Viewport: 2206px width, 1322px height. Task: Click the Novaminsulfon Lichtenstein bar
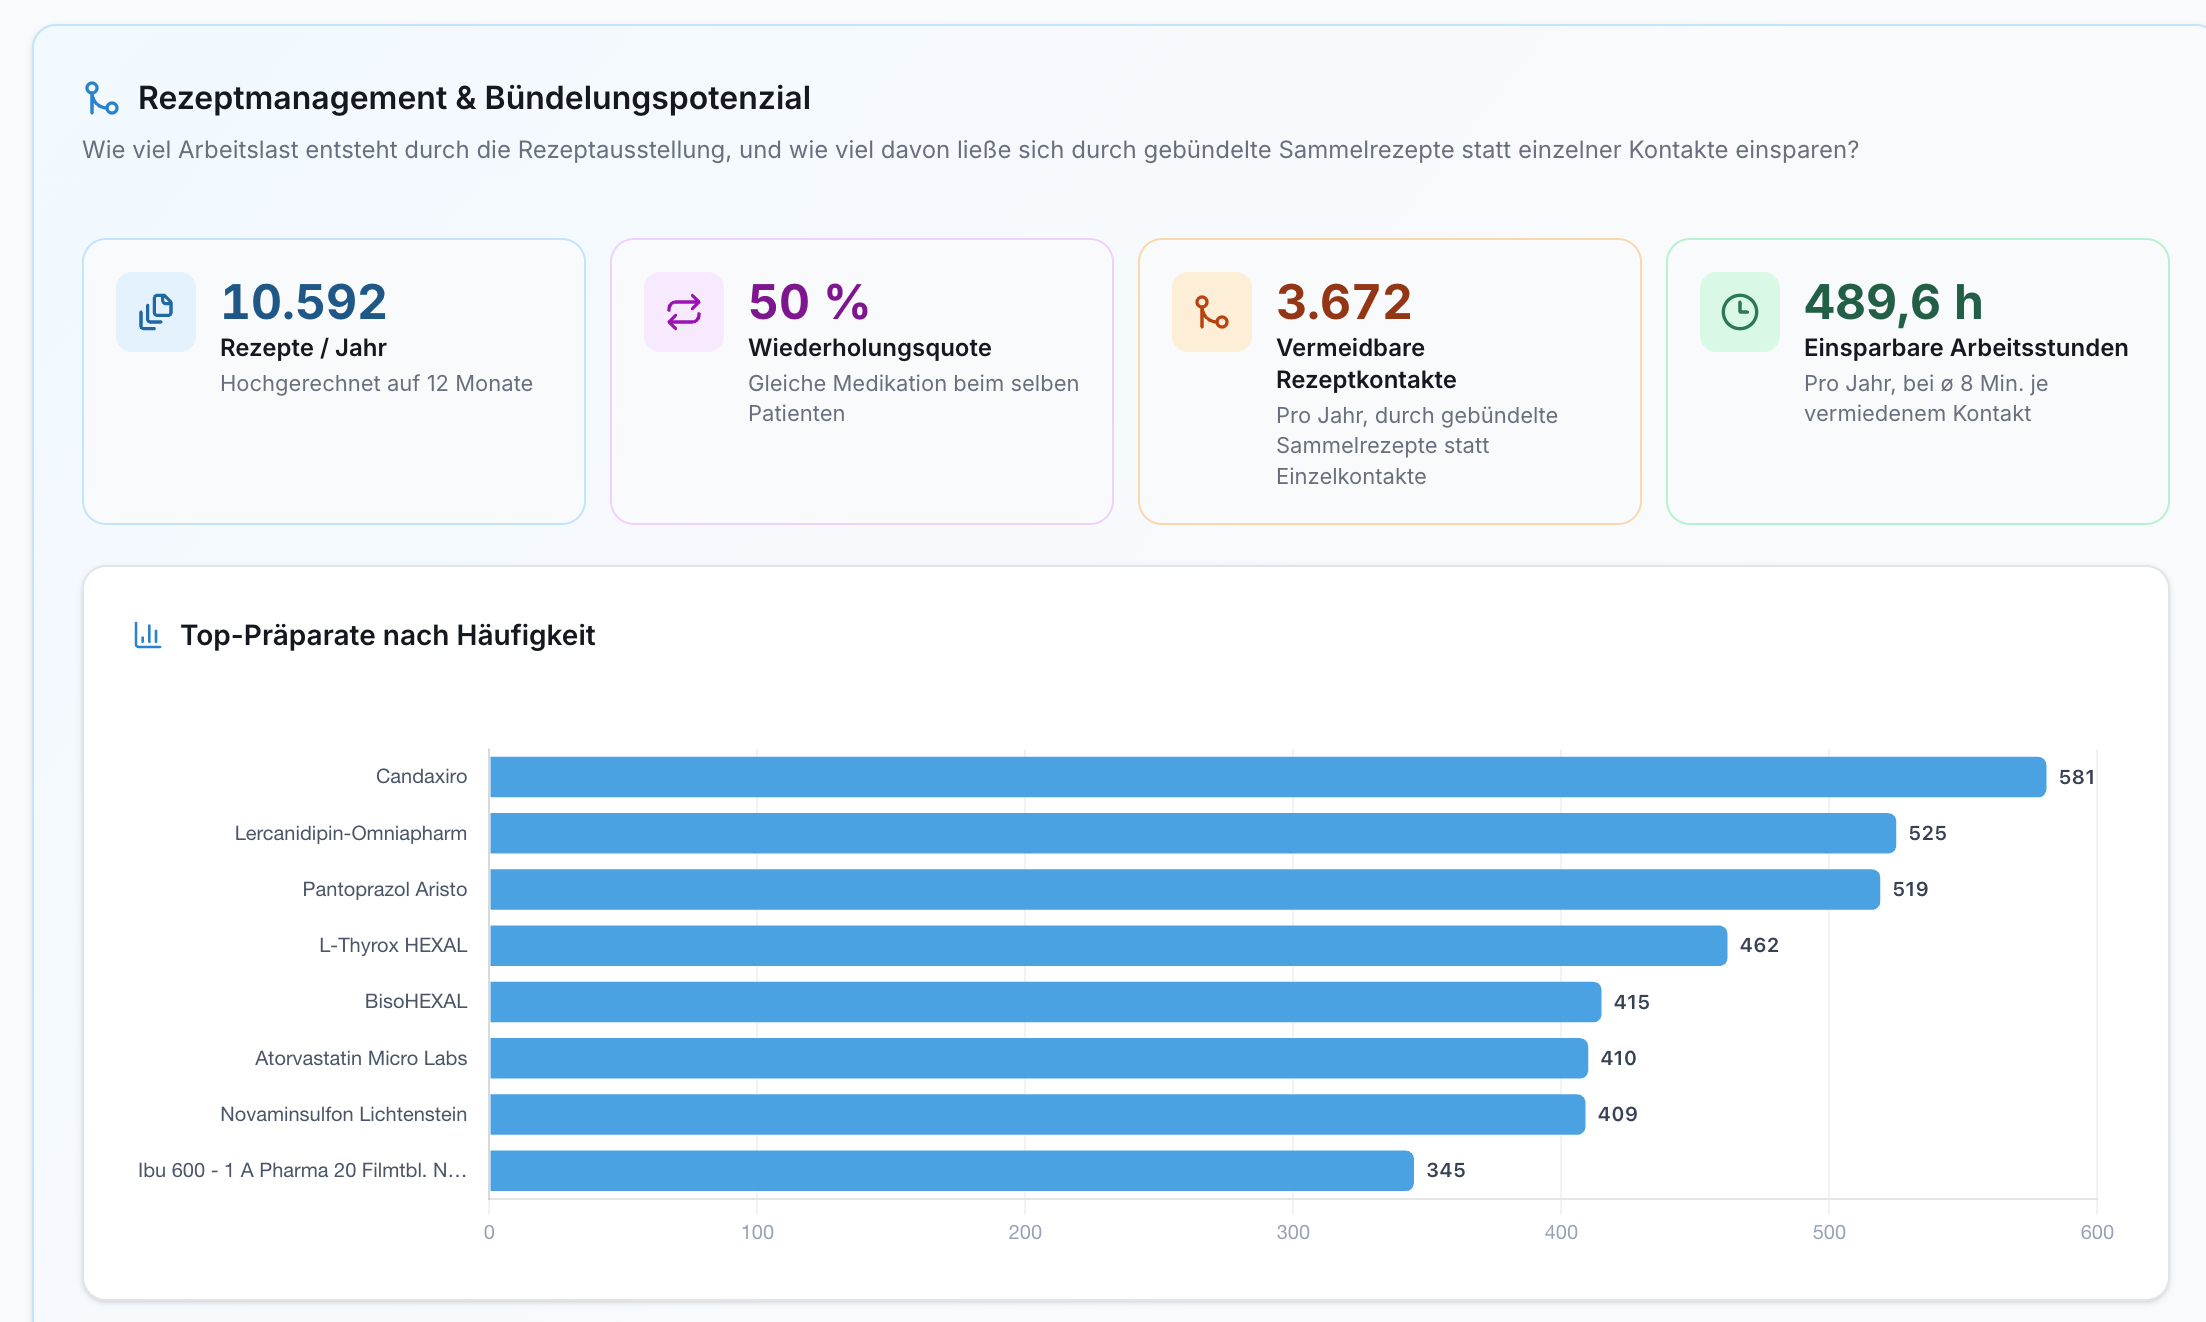tap(1038, 1114)
